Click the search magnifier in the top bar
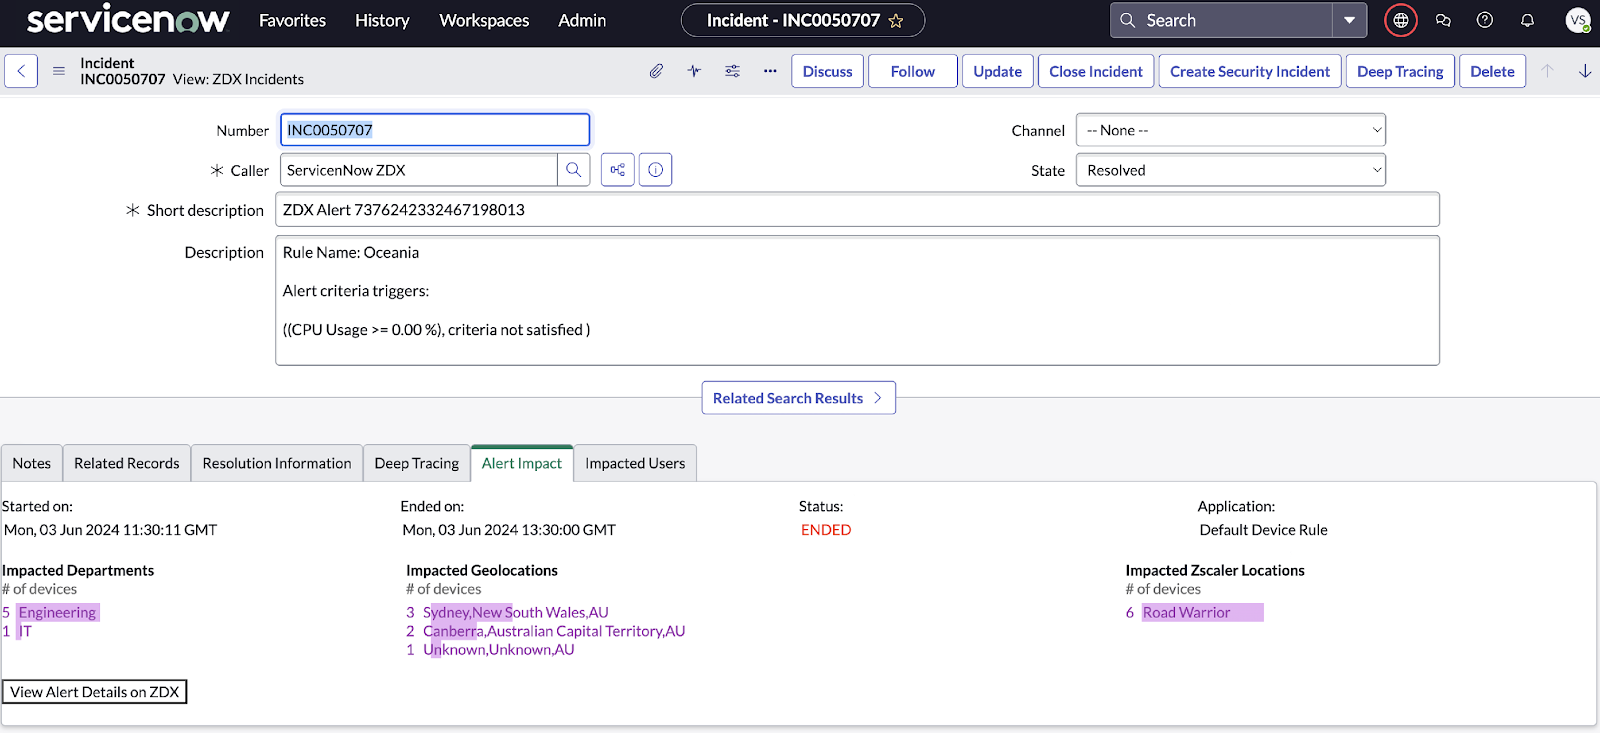Screen dimensions: 1600x733 [1127, 20]
